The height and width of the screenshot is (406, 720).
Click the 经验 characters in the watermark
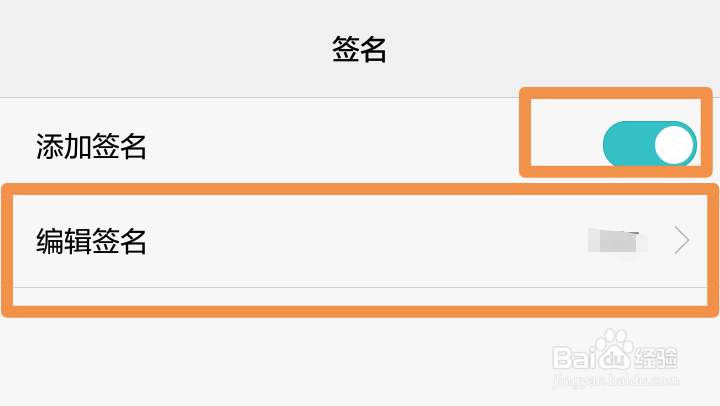(656, 358)
